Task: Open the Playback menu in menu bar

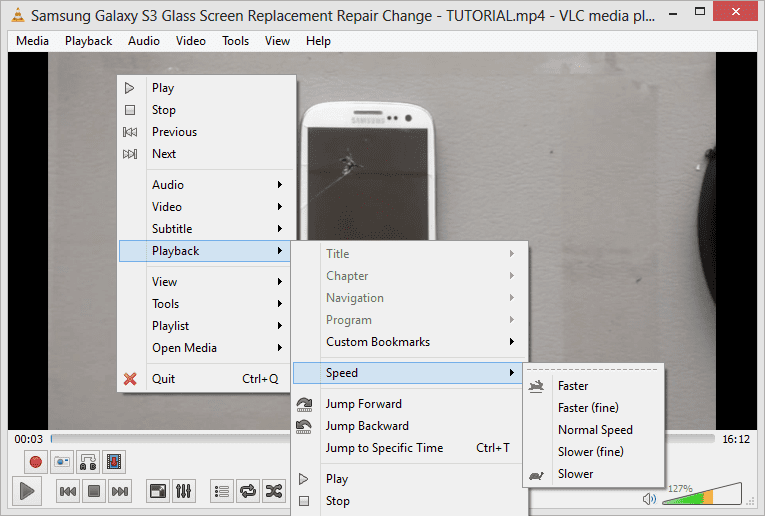Action: pos(88,41)
